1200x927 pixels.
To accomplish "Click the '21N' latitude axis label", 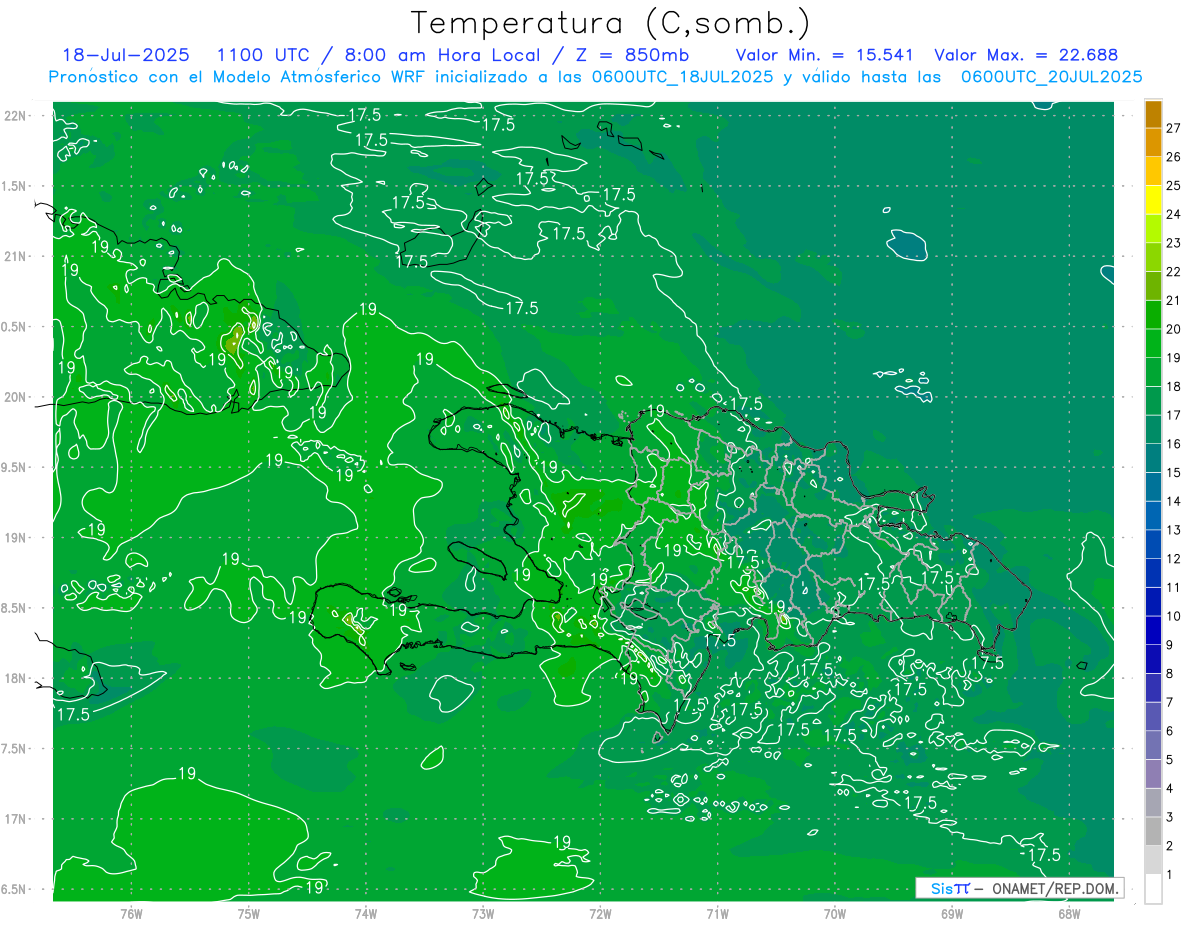I will tap(14, 256).
